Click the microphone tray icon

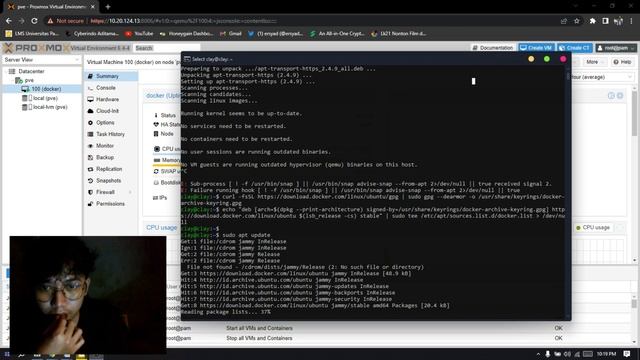[x=548, y=354]
